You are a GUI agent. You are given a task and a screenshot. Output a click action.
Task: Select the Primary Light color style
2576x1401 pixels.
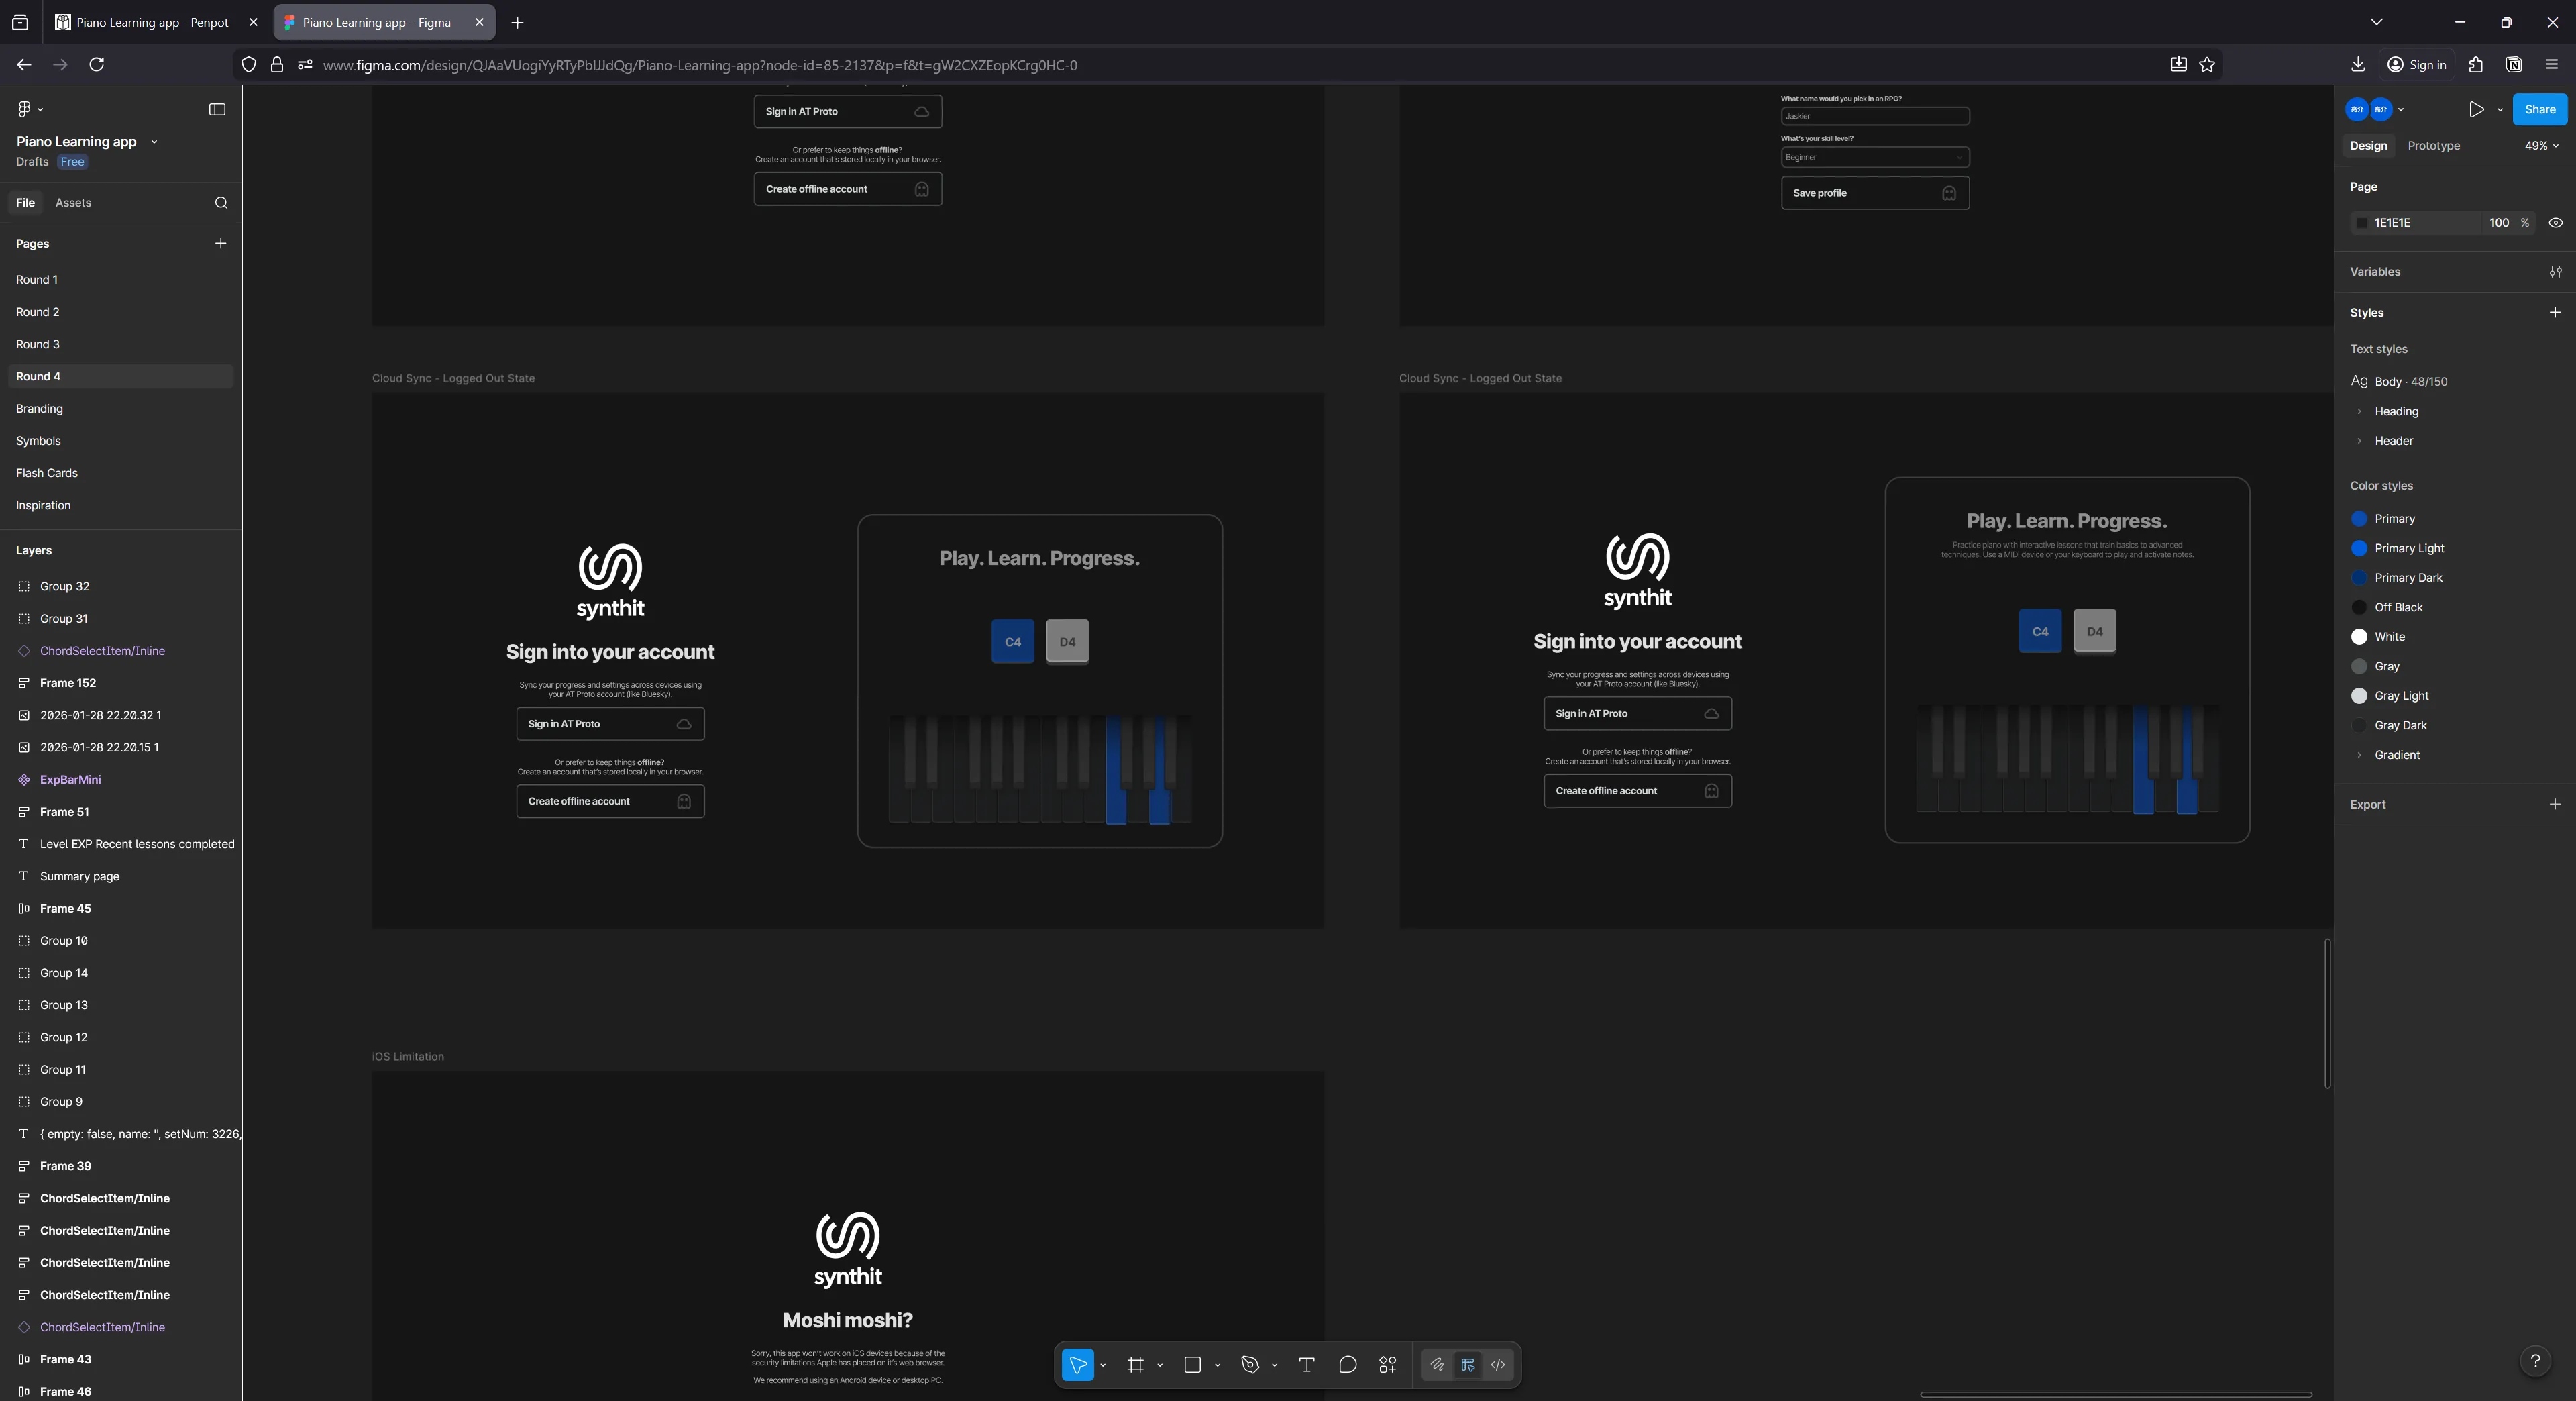(x=2406, y=548)
